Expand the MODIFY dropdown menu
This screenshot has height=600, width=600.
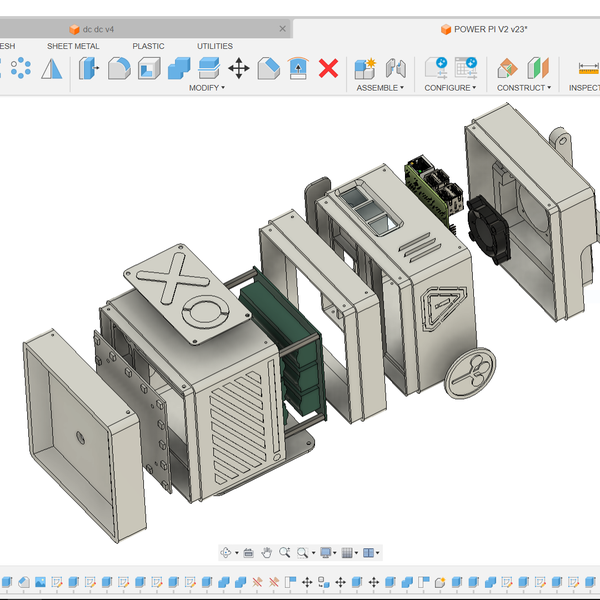(x=207, y=88)
